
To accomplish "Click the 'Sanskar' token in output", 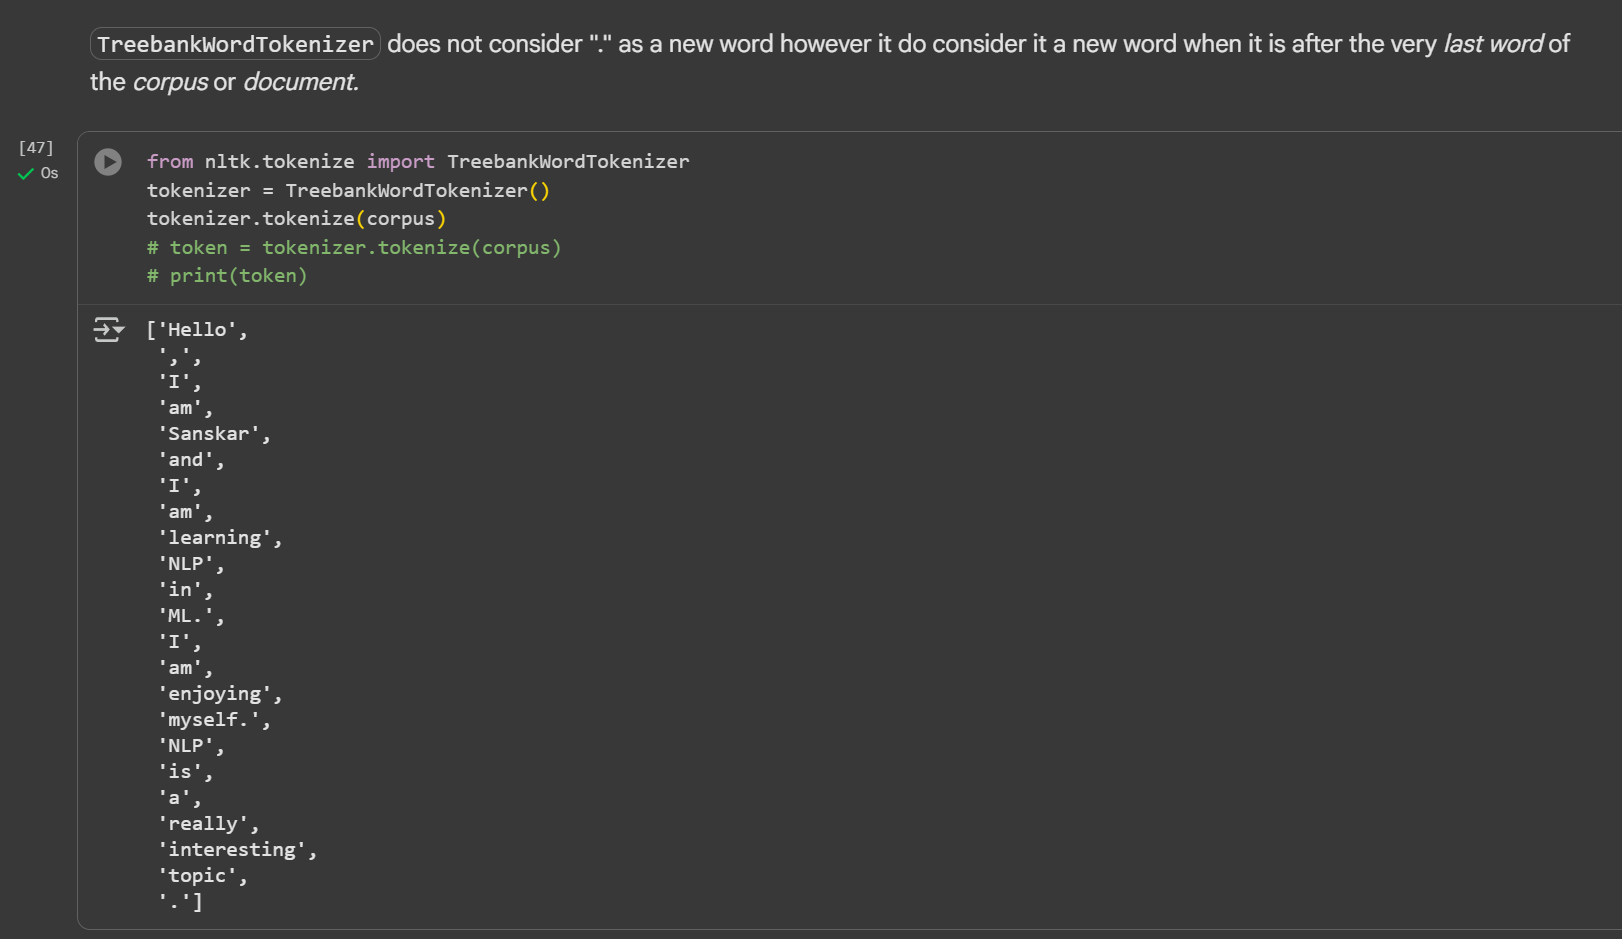I will [x=208, y=434].
